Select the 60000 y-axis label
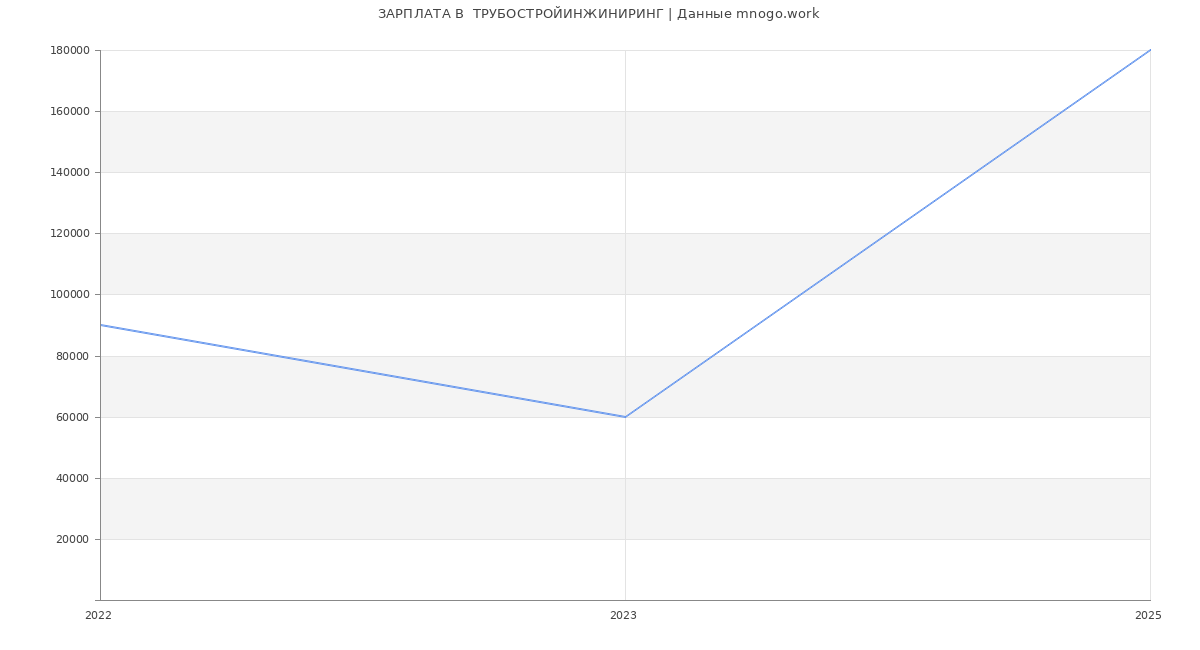The width and height of the screenshot is (1200, 650). [73, 417]
